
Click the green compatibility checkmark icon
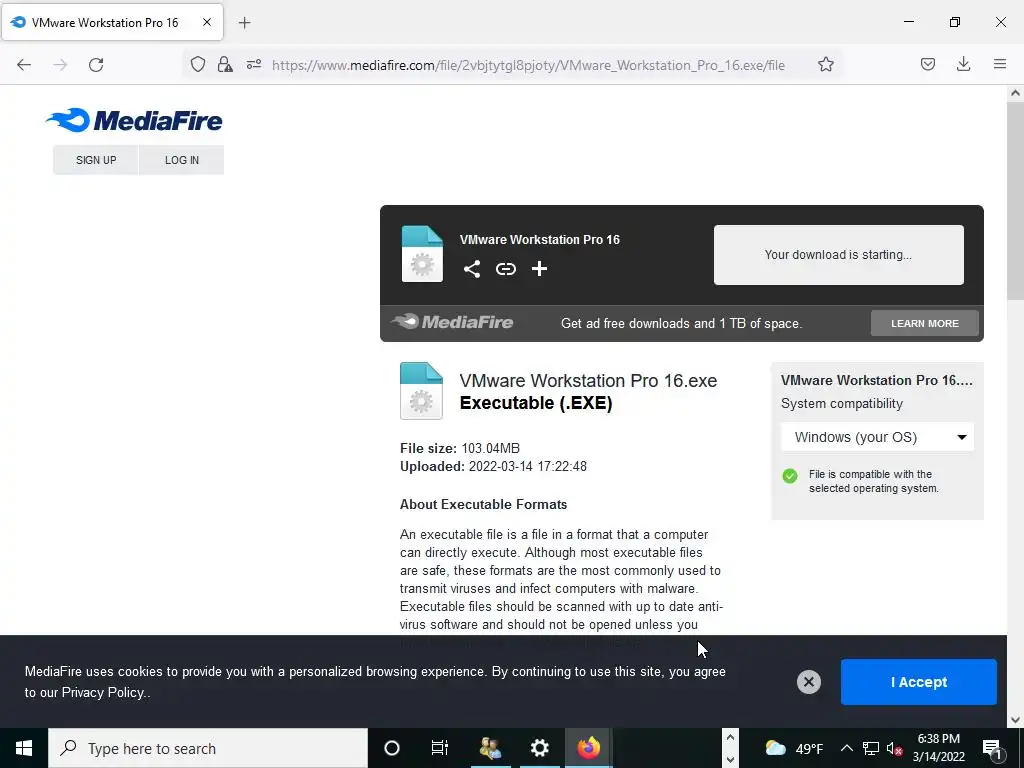click(x=790, y=475)
